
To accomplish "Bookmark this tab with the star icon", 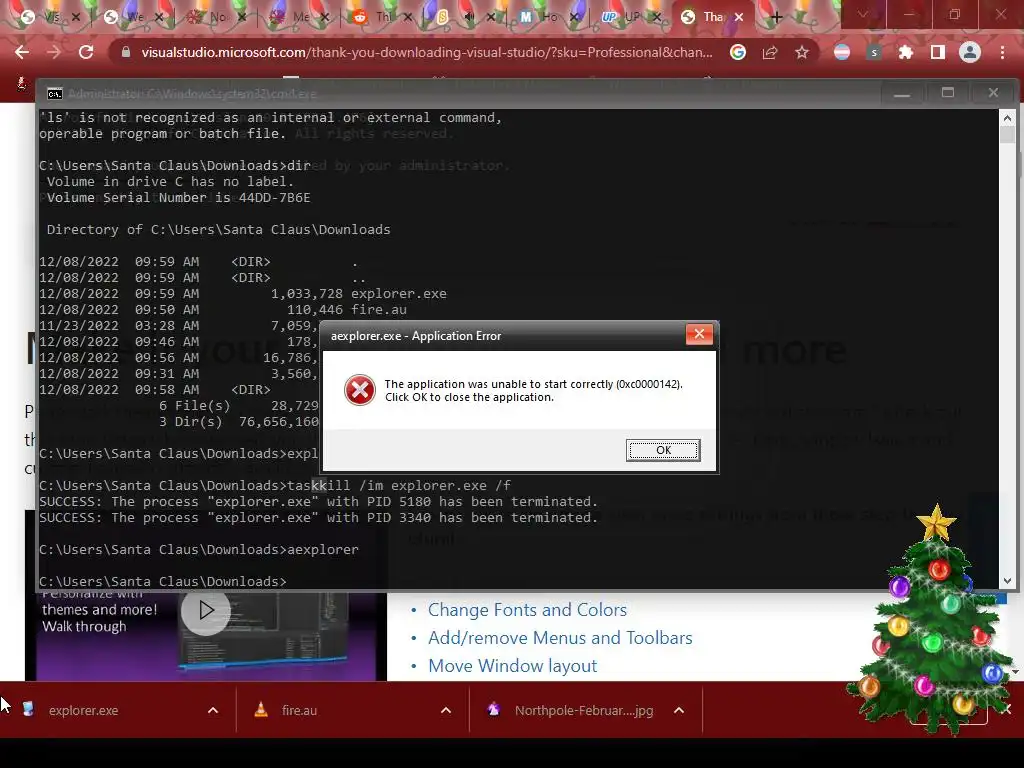I will pos(802,52).
